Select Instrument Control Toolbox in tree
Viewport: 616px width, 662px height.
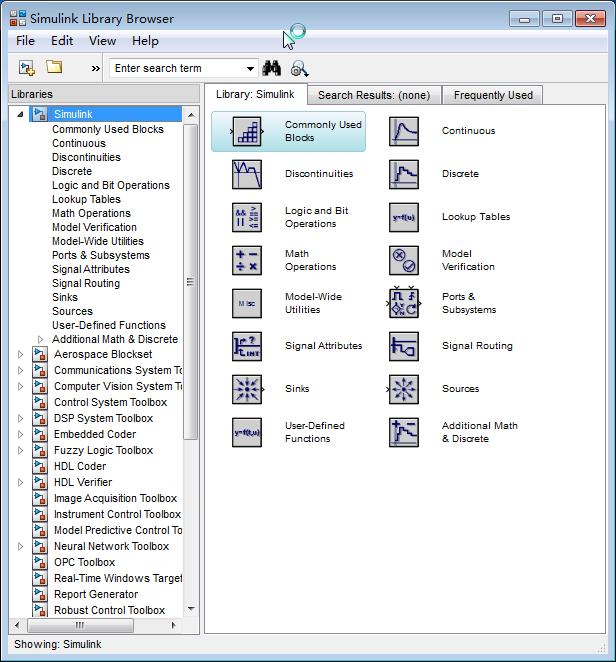pos(117,514)
